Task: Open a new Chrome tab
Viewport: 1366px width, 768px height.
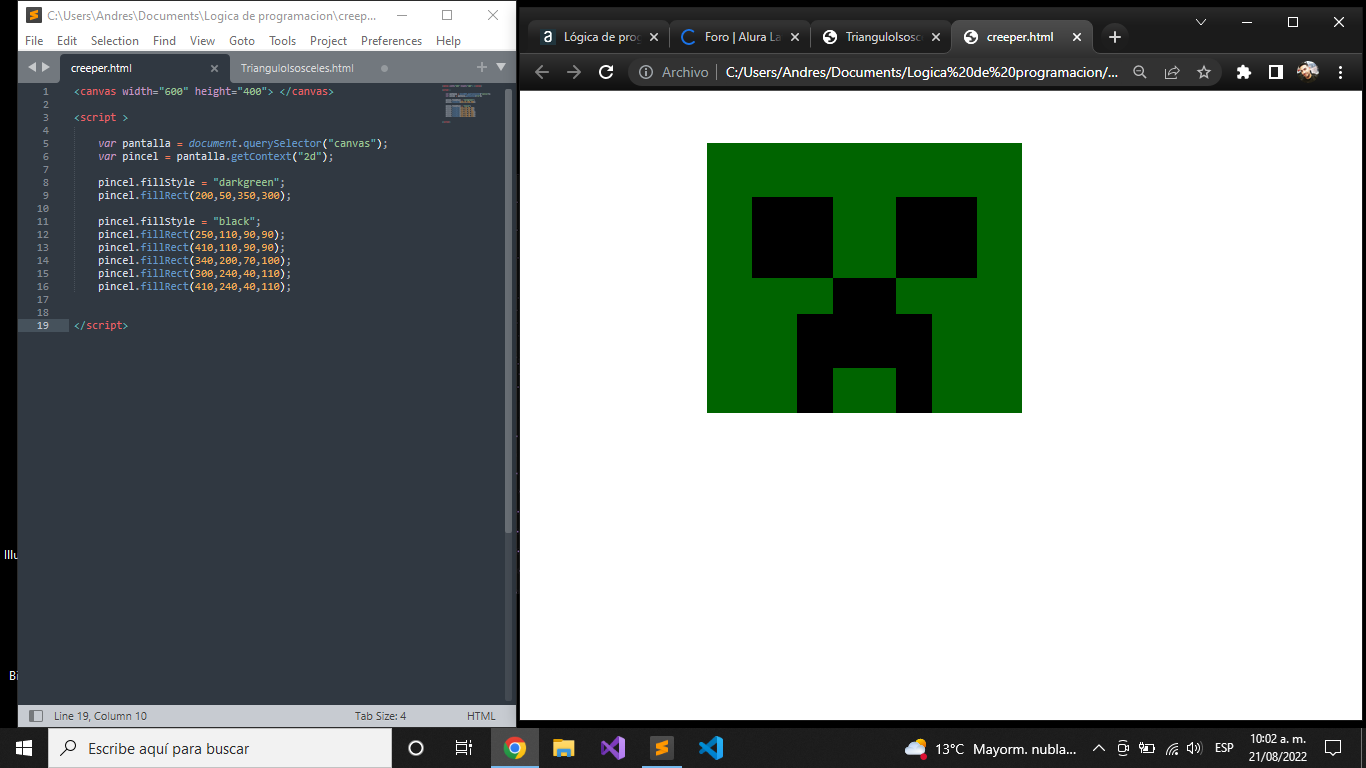Action: [1115, 37]
